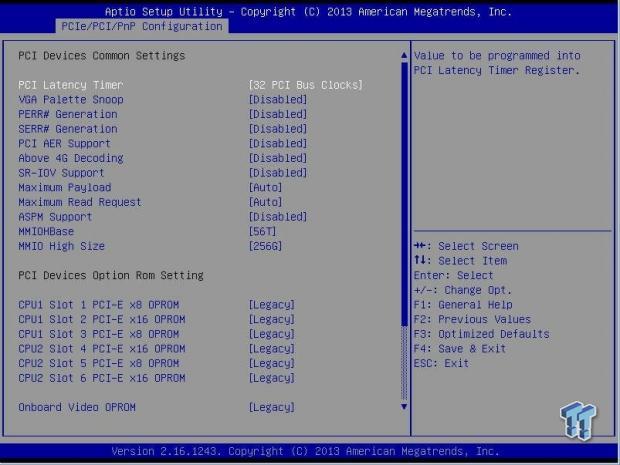The width and height of the screenshot is (620, 465).
Task: Open Legacy value for CPU2 Slot 4
Action: coord(272,349)
